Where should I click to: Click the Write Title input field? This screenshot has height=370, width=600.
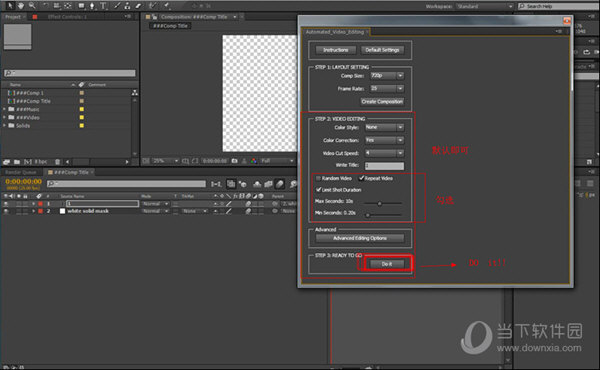pyautogui.click(x=384, y=166)
